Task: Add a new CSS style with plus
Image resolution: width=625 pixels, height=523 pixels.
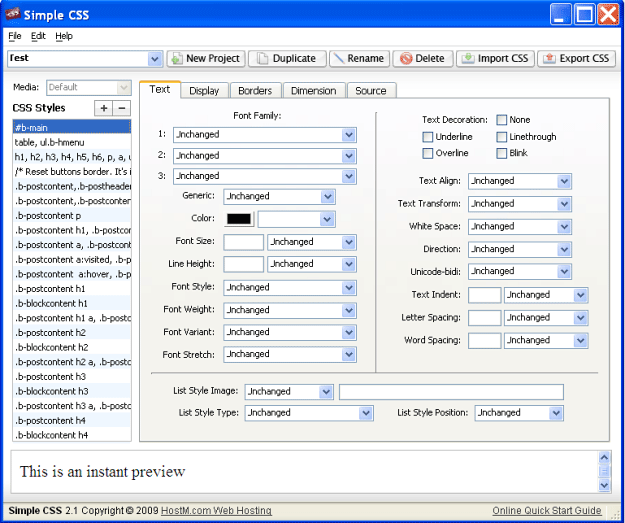Action: [104, 108]
